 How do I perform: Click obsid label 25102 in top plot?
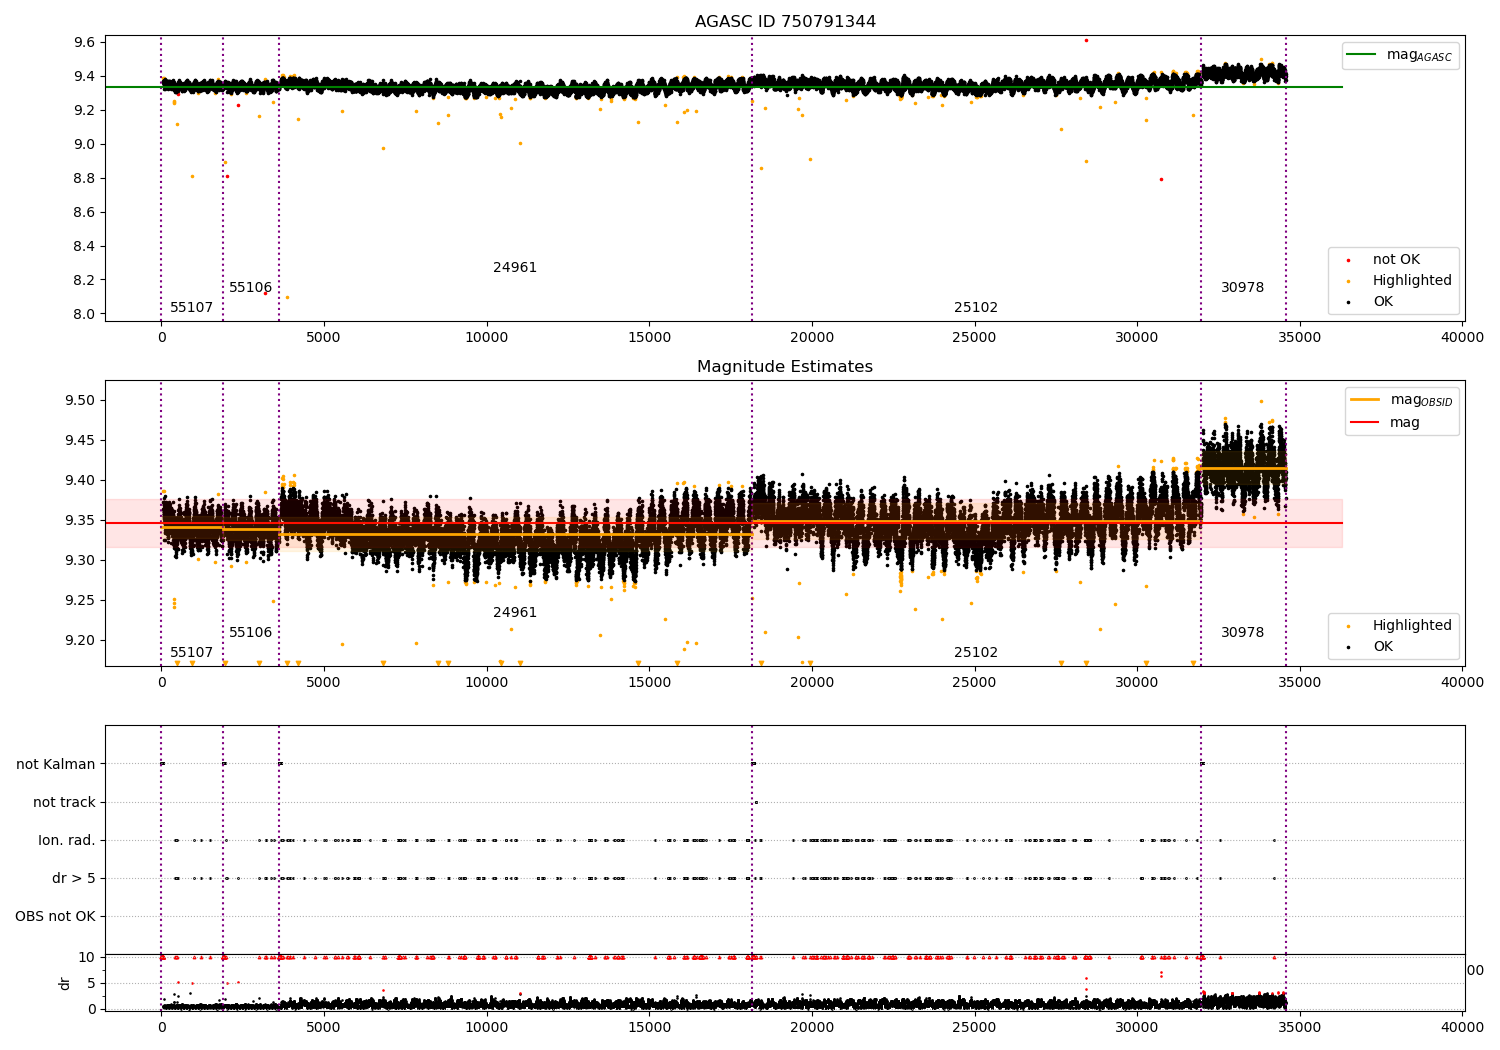(976, 308)
